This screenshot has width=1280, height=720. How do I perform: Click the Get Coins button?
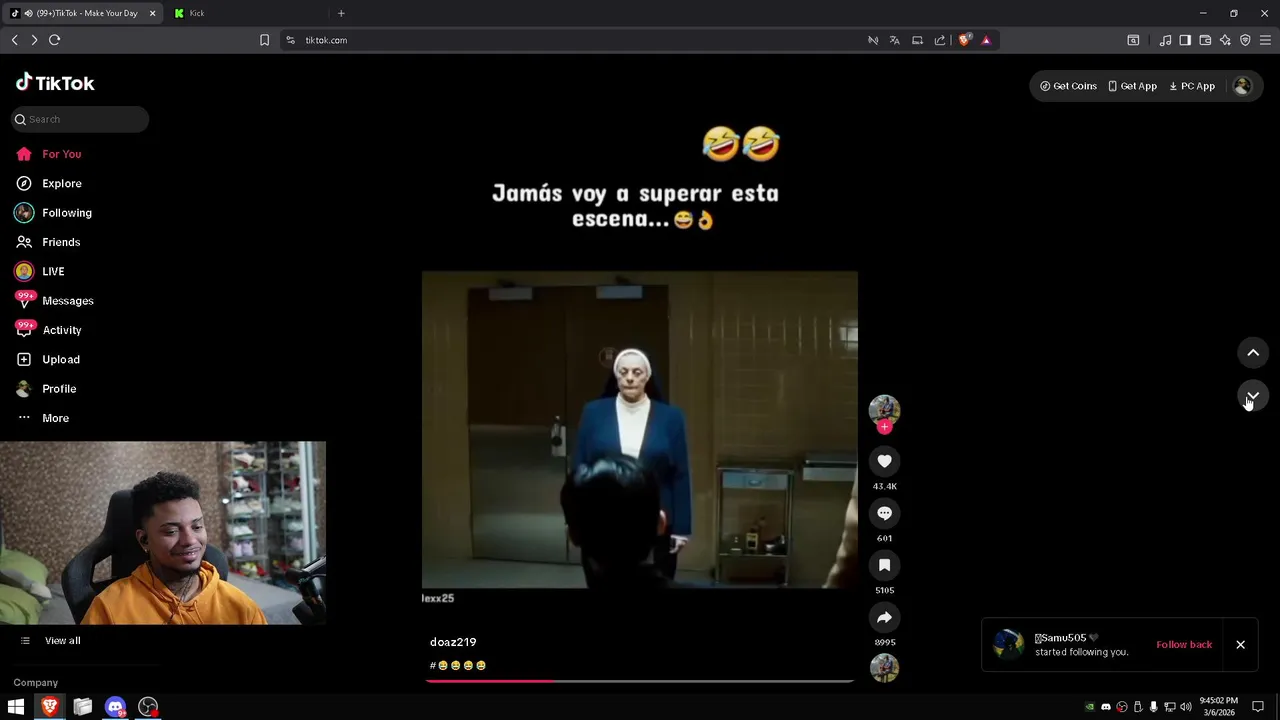click(1068, 86)
